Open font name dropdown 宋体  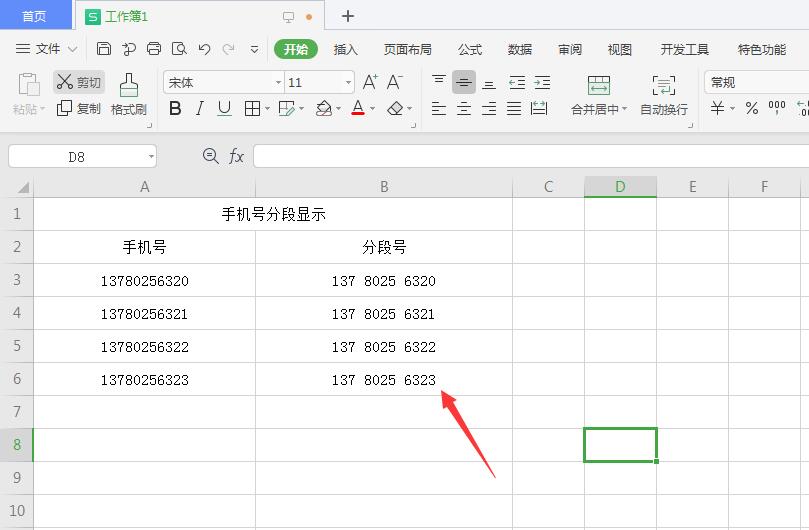point(278,83)
